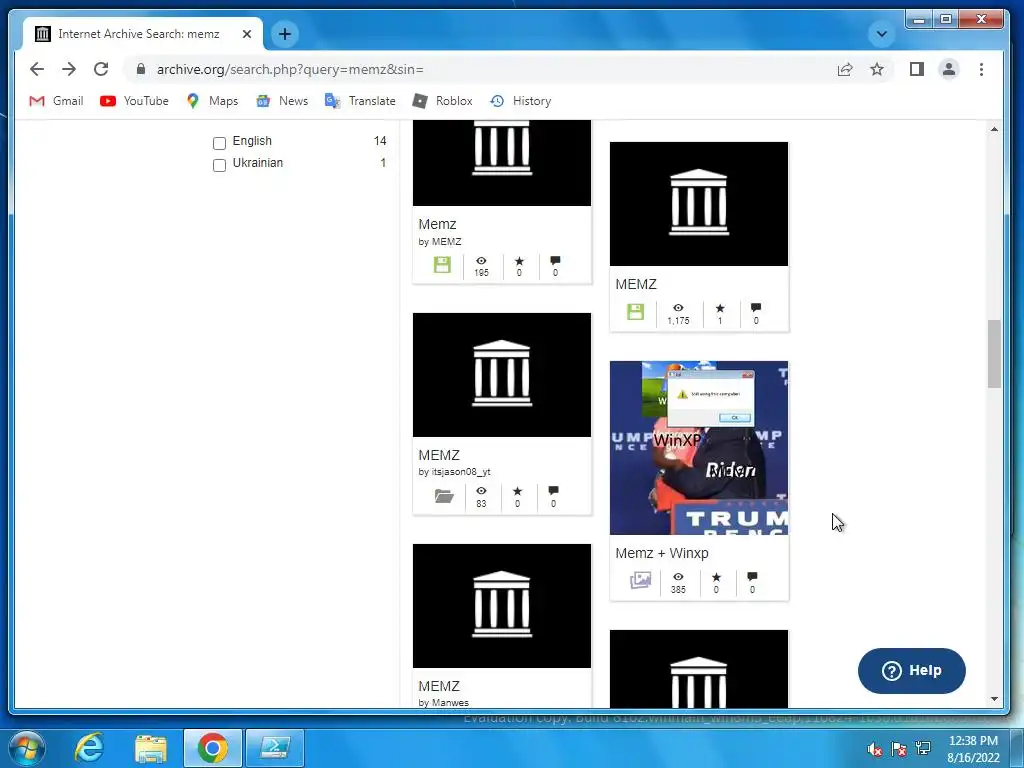Open the Memz + Winxp title link
The height and width of the screenshot is (768, 1024).
coord(662,553)
